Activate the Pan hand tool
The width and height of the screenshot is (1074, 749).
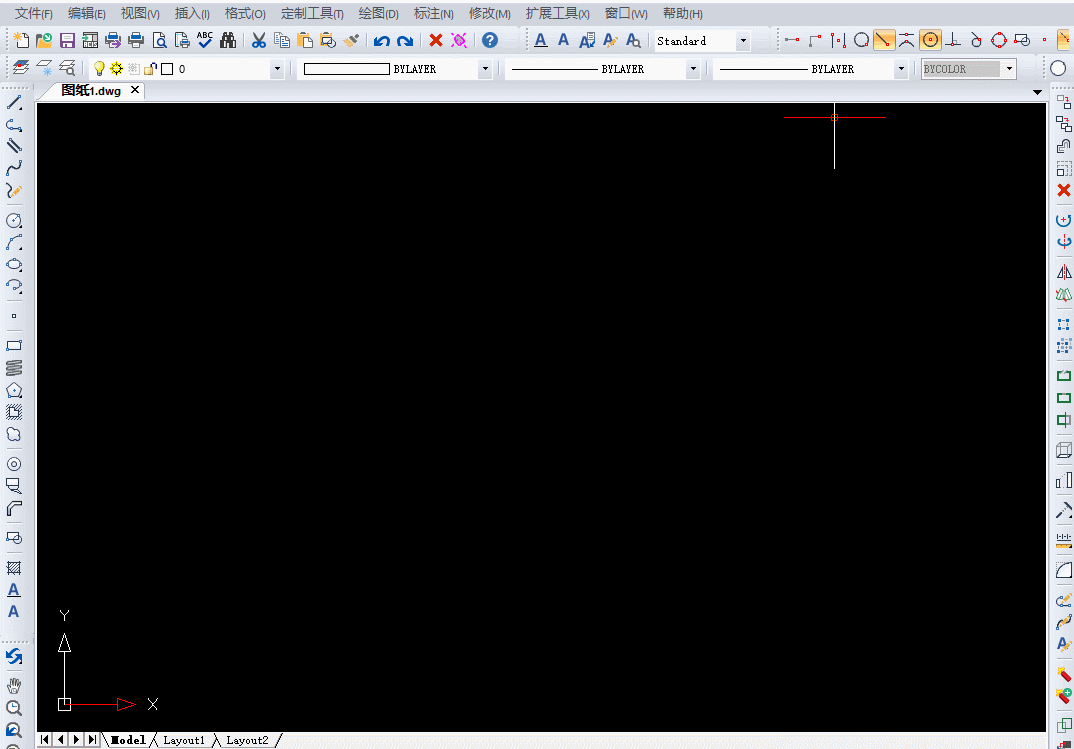click(x=14, y=685)
